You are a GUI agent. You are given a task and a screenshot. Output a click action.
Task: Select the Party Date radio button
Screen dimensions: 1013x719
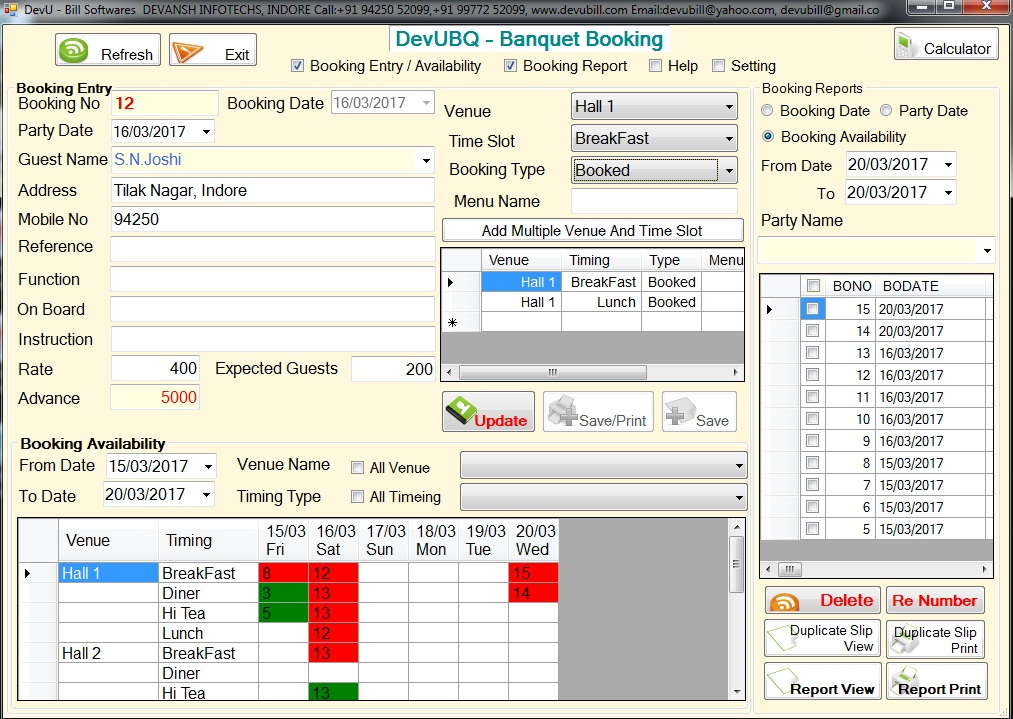point(886,111)
